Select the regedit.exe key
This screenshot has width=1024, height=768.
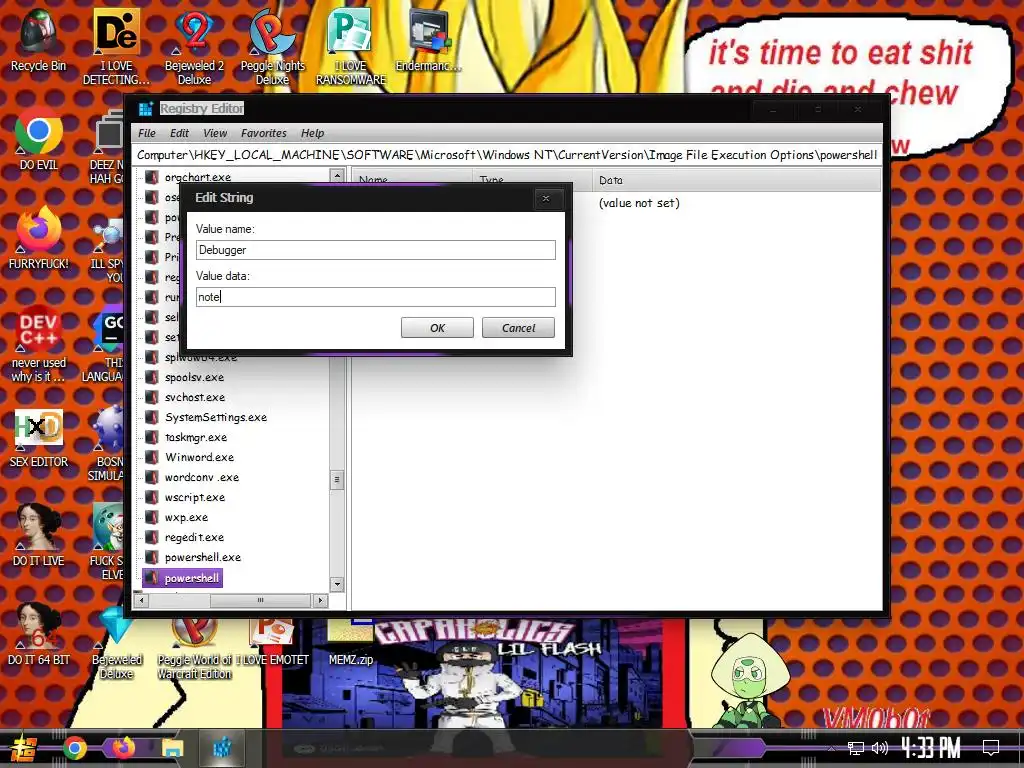pos(194,537)
